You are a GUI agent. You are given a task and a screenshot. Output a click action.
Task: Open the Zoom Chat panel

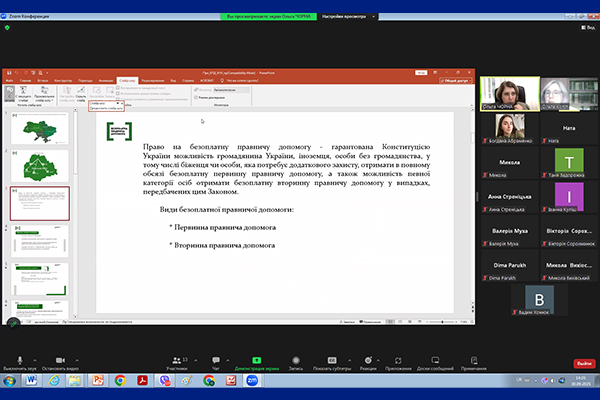216,359
